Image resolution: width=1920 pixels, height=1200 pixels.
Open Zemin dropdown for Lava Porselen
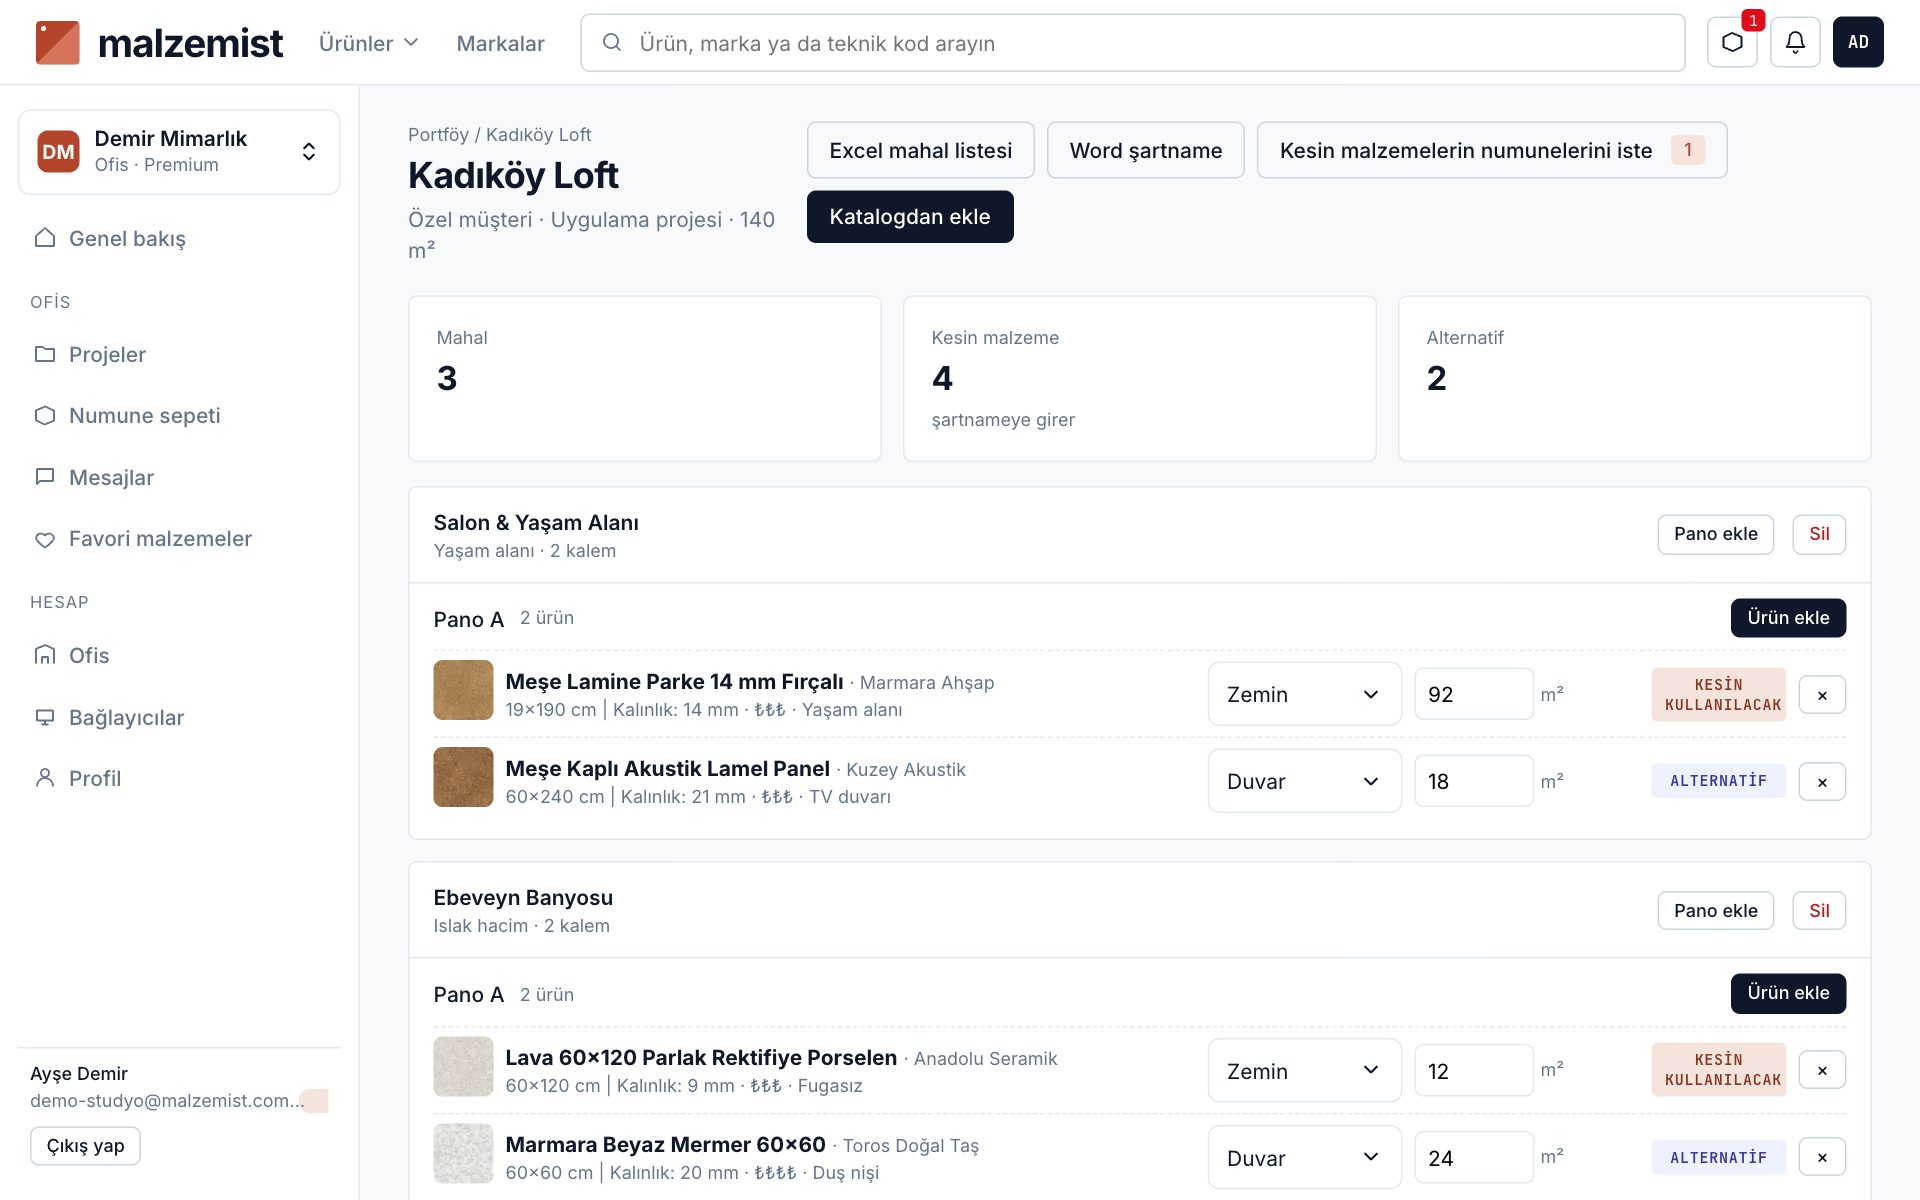(1304, 1071)
